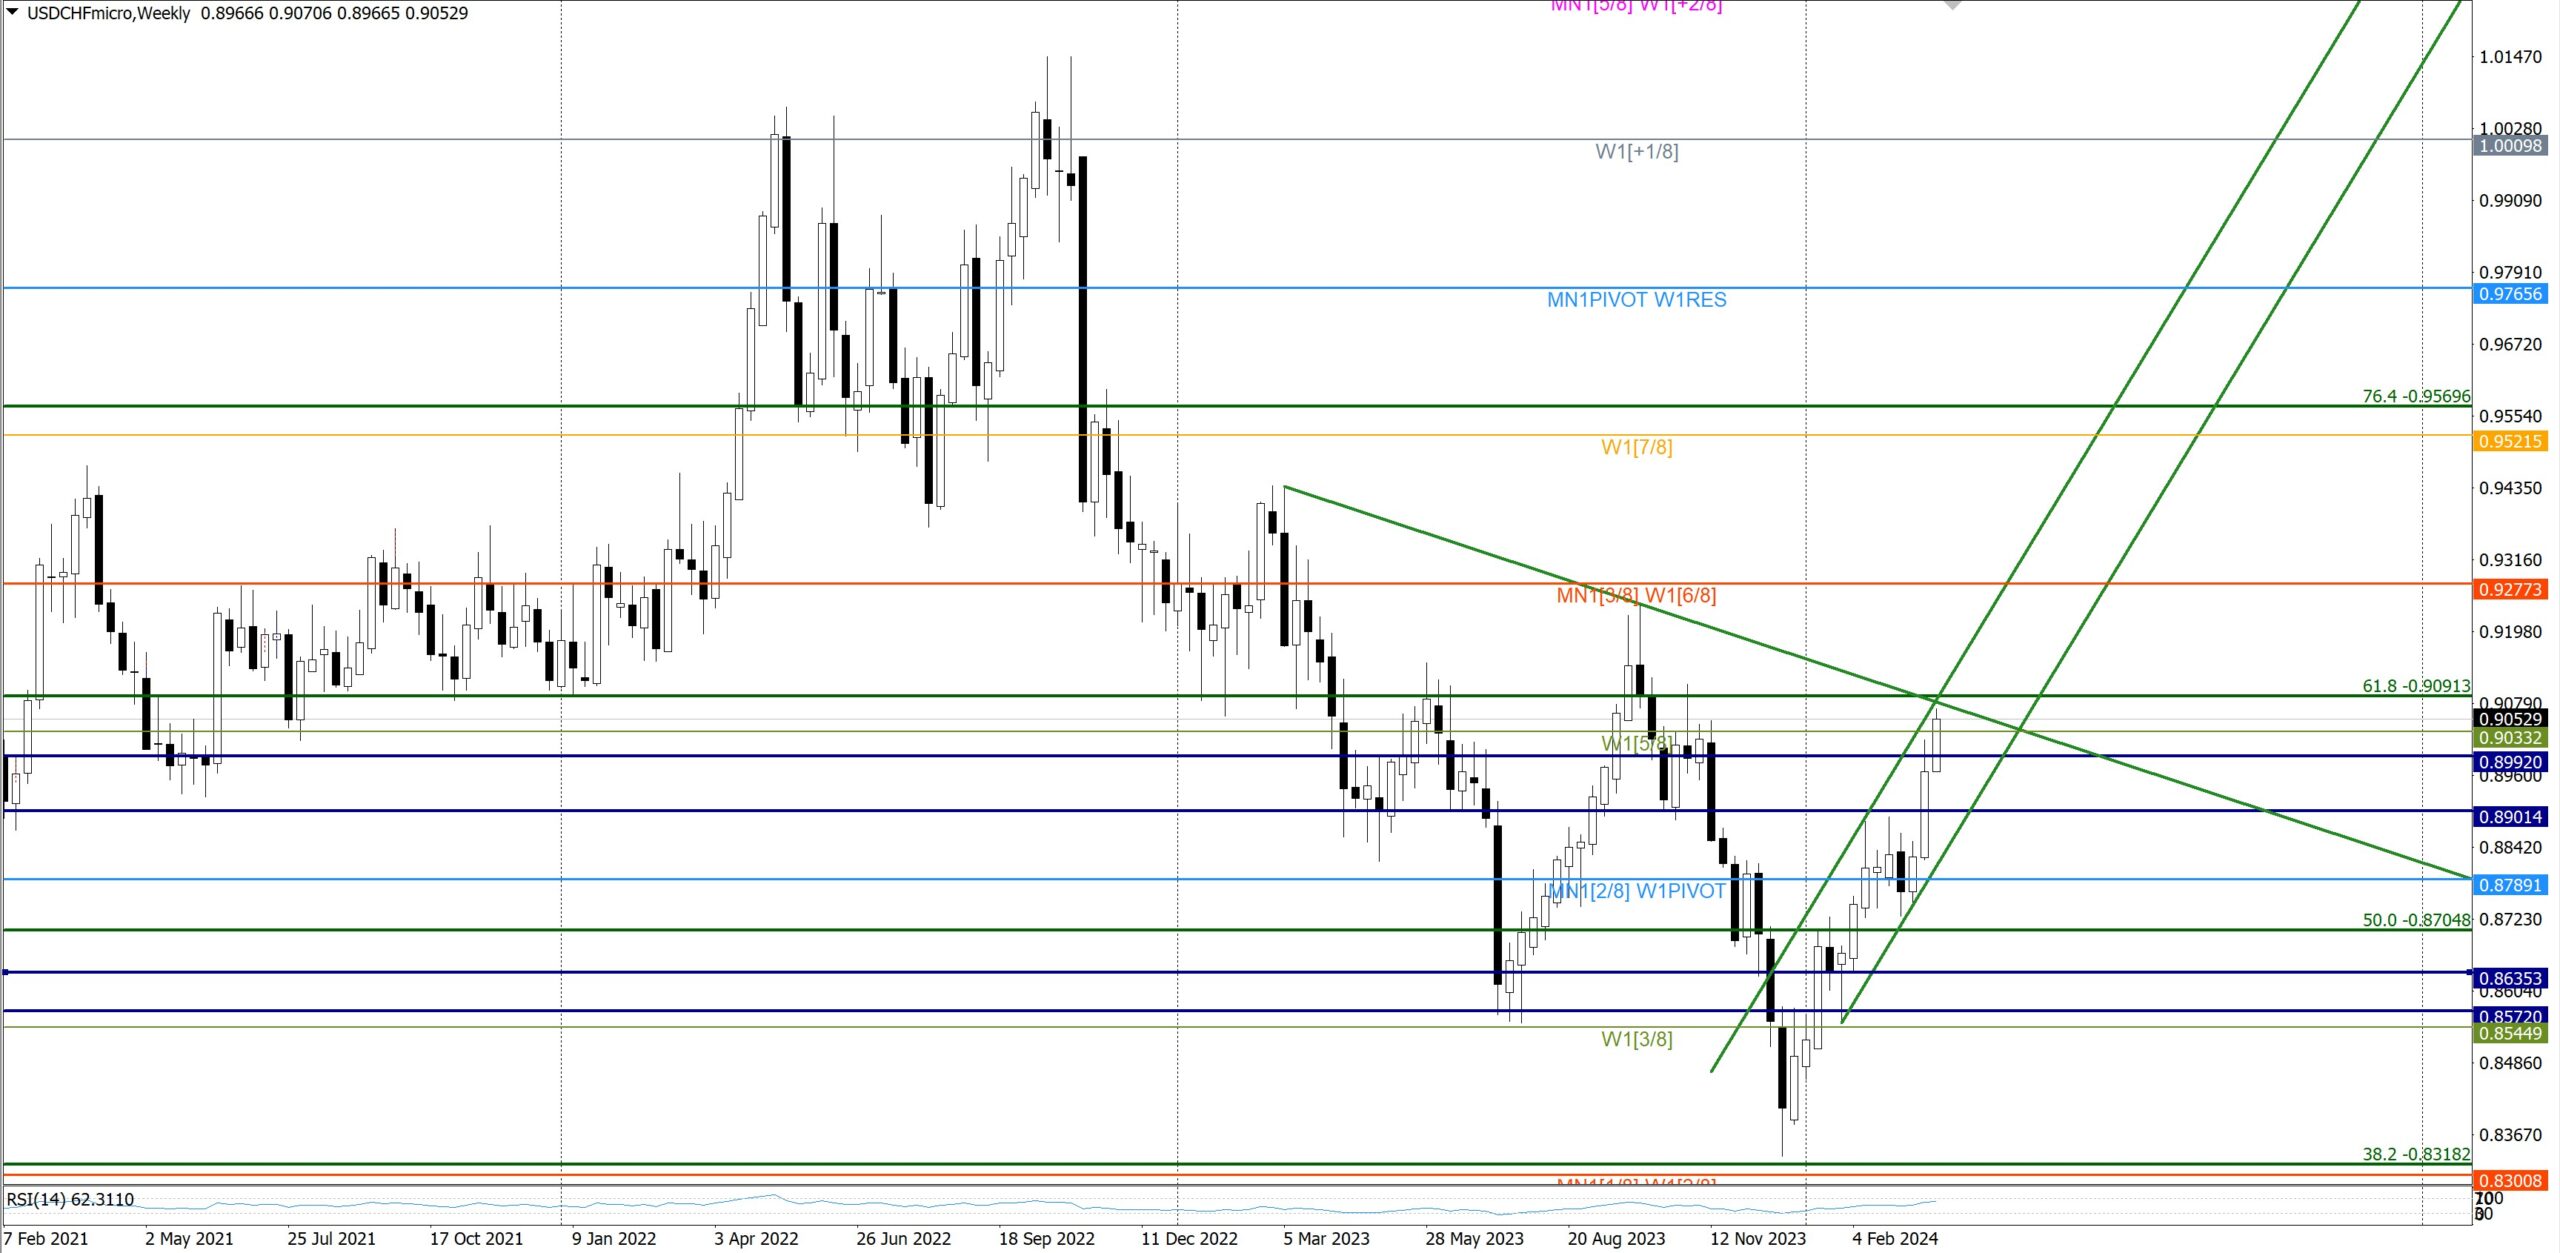Viewport: 2560px width, 1253px height.
Task: Click the 0.97656 blue price tag
Action: tap(2511, 294)
